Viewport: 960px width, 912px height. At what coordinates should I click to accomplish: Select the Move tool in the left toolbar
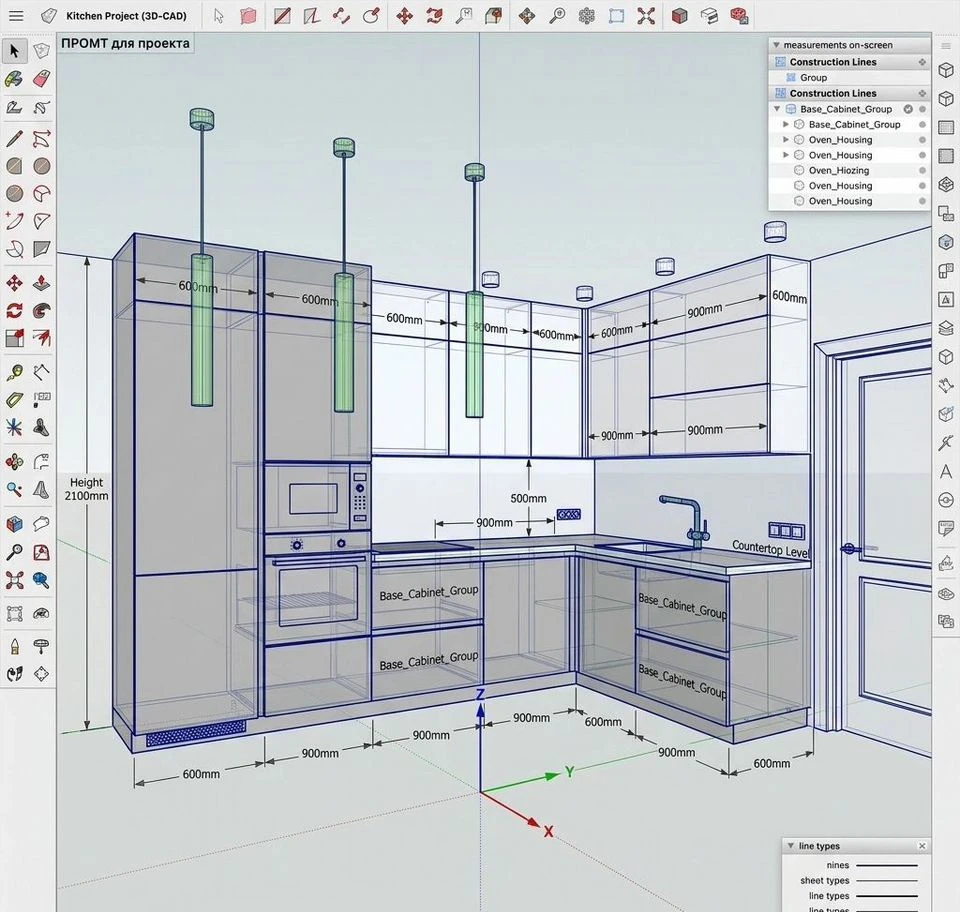(14, 283)
